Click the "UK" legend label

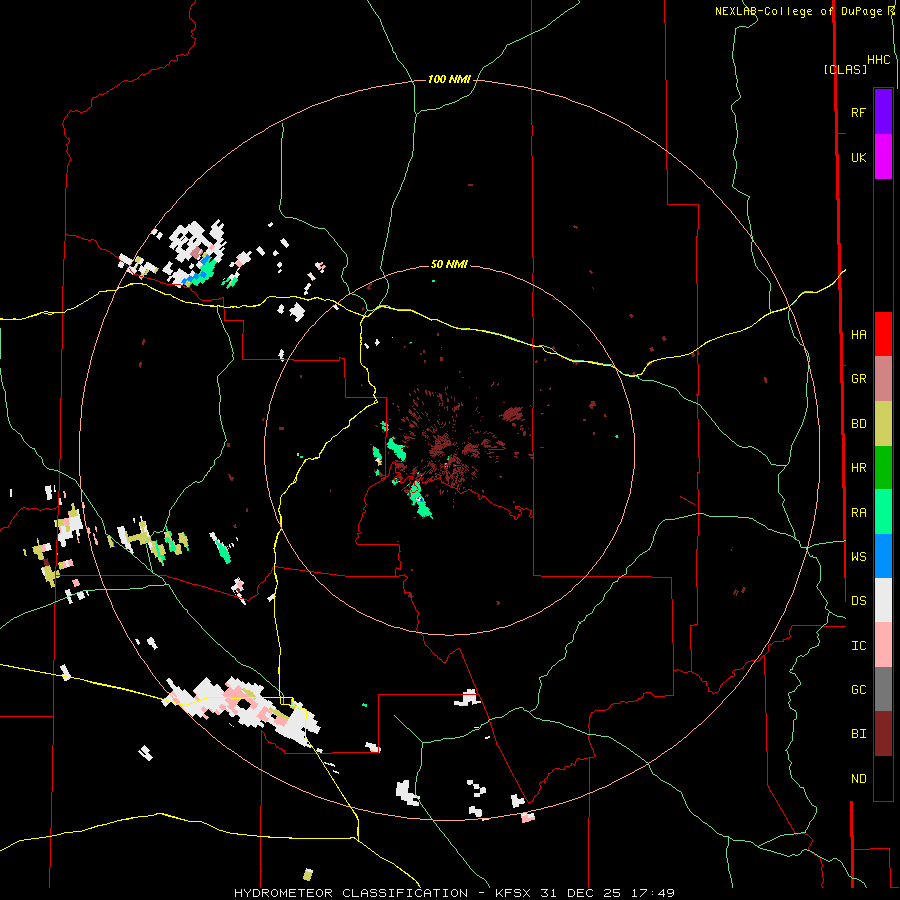tap(858, 157)
